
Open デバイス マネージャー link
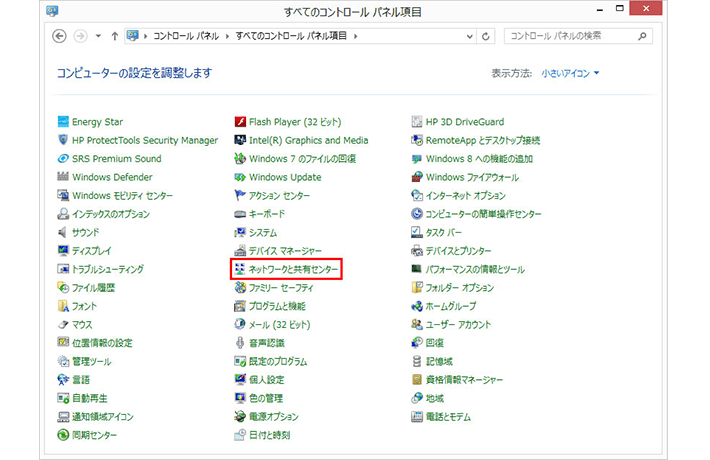(285, 251)
